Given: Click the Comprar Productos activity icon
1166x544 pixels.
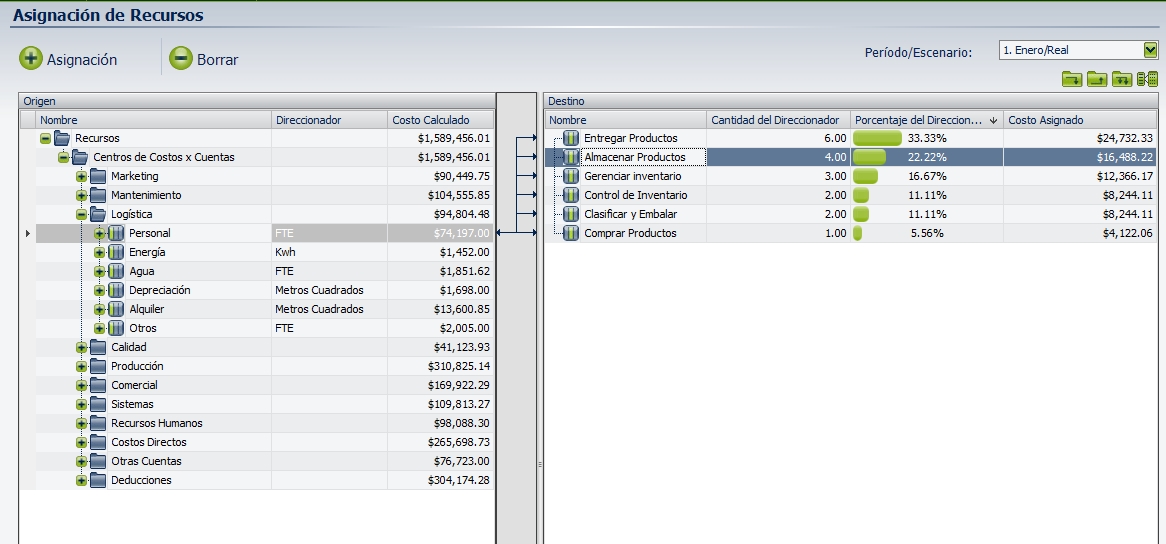Looking at the screenshot, I should point(571,233).
